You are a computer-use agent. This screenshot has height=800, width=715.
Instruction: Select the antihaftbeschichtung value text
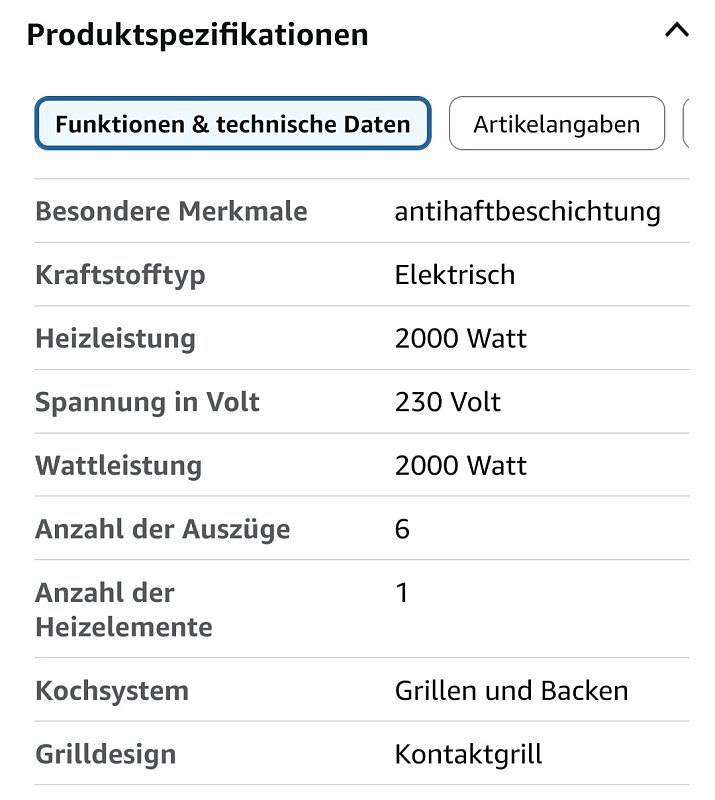527,212
